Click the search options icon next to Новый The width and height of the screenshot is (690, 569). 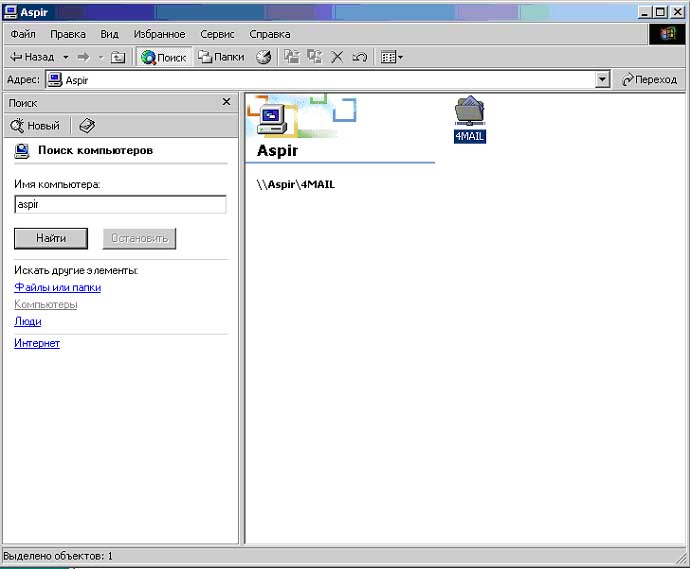(87, 126)
